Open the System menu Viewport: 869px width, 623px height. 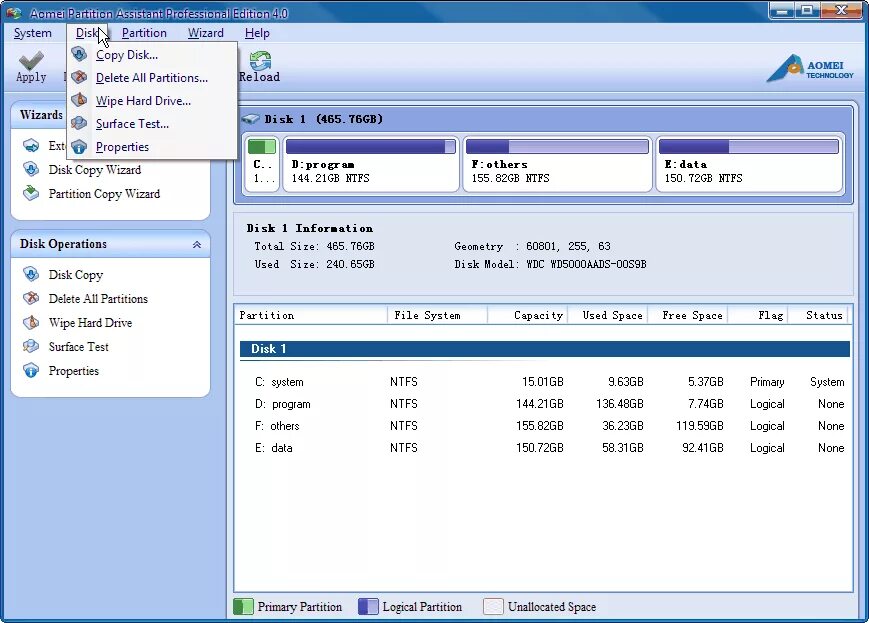pyautogui.click(x=33, y=33)
